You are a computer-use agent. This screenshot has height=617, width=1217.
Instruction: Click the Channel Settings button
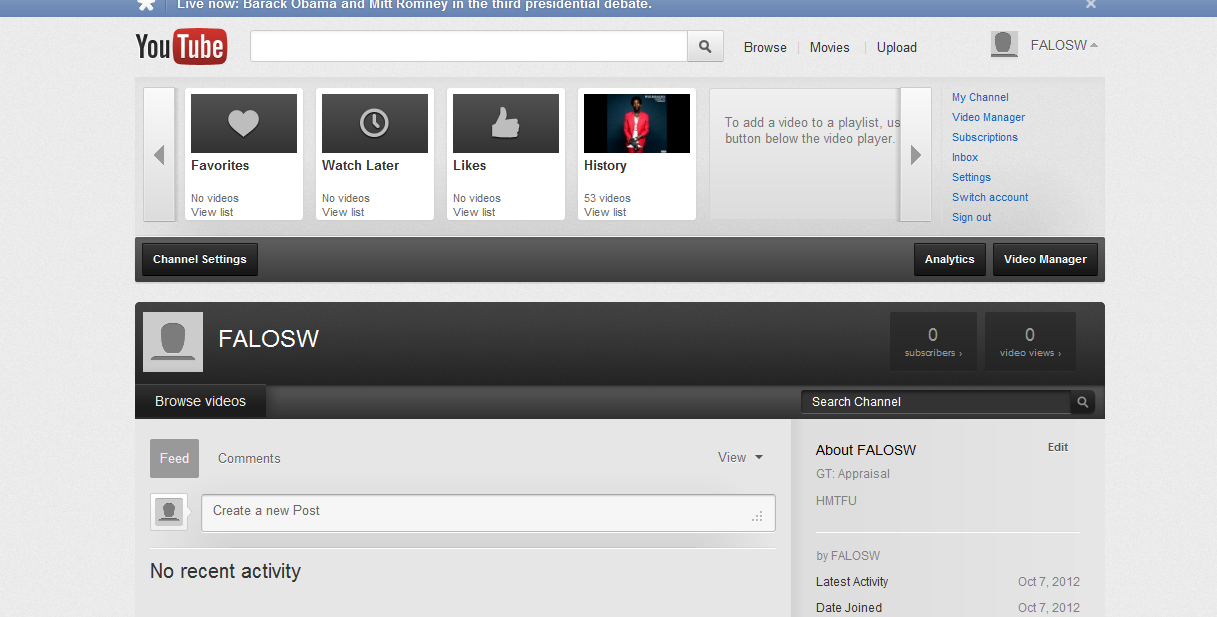[200, 259]
